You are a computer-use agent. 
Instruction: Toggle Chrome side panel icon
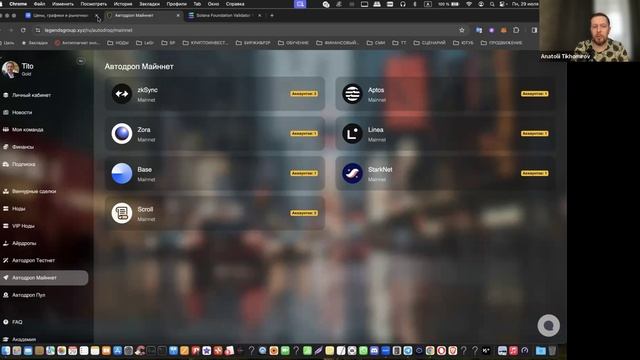point(534,30)
